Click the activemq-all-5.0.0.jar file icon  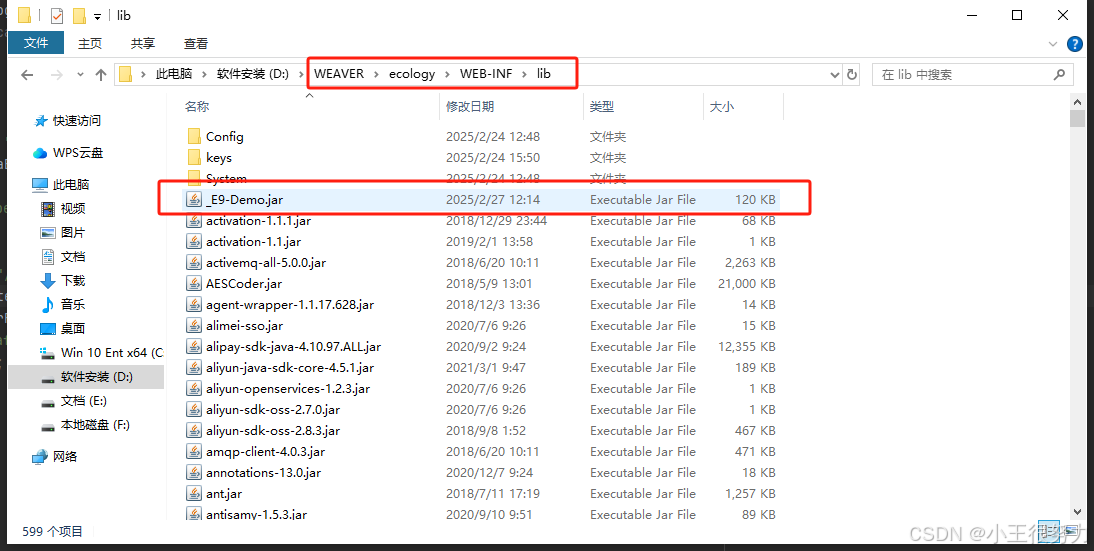(194, 262)
